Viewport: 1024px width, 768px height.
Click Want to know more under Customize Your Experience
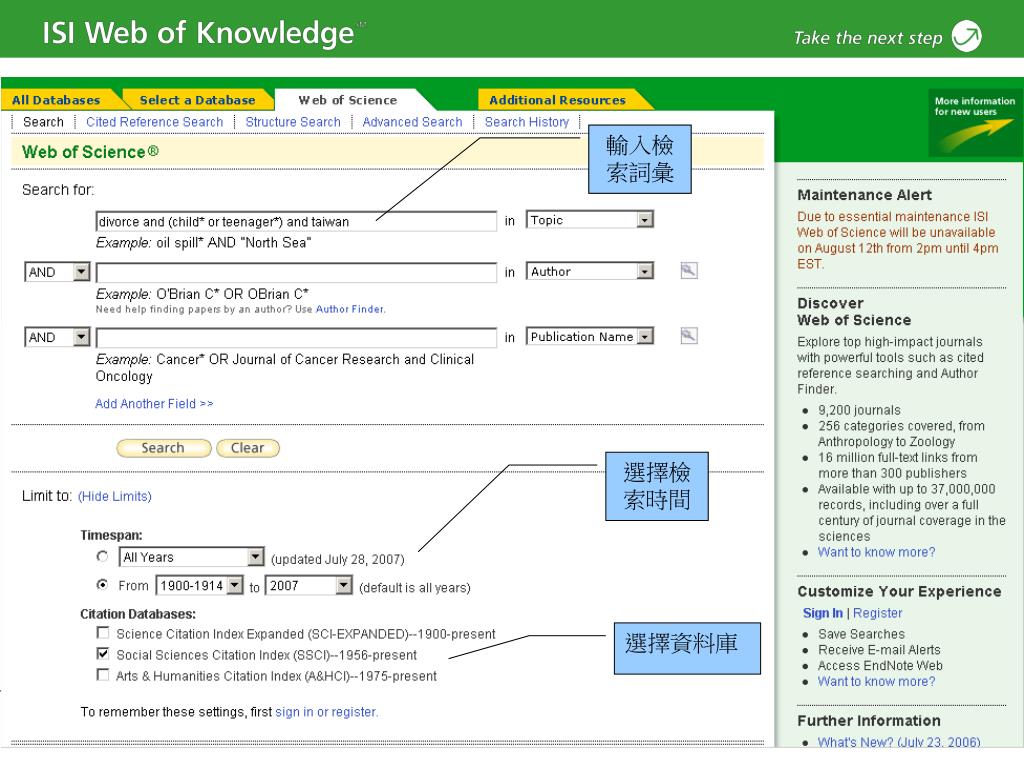876,681
